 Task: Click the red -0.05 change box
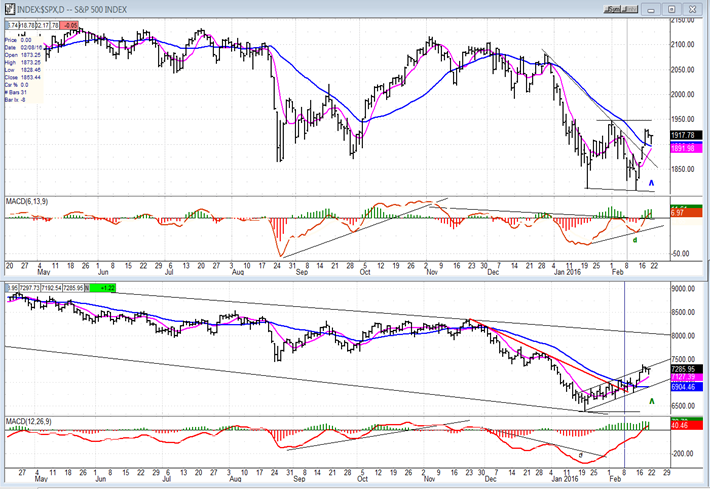(69, 25)
